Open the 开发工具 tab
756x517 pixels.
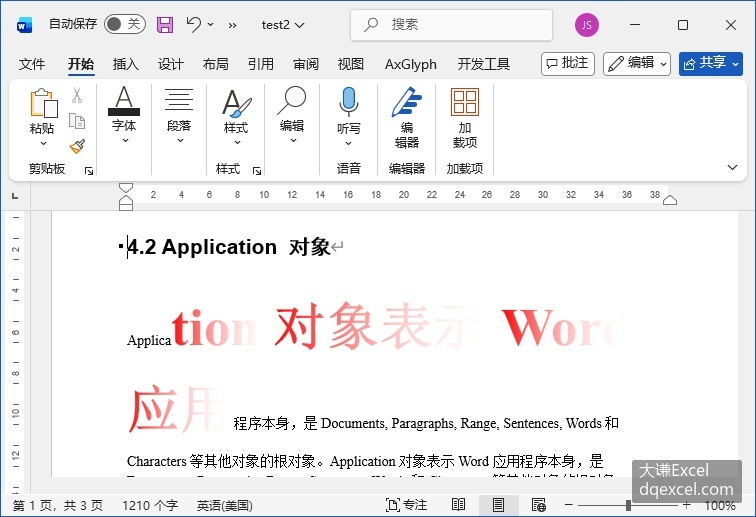484,64
